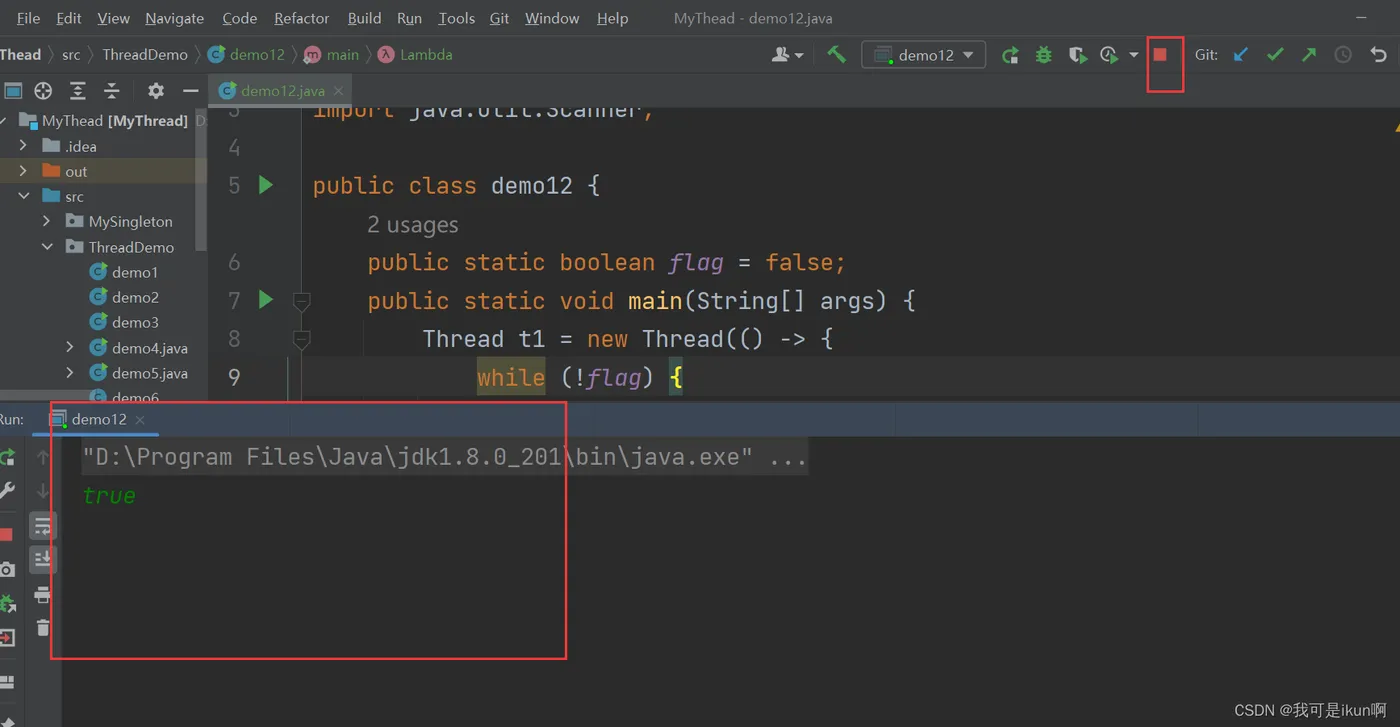The height and width of the screenshot is (727, 1400).
Task: Fold main method at line 7
Action: click(301, 300)
